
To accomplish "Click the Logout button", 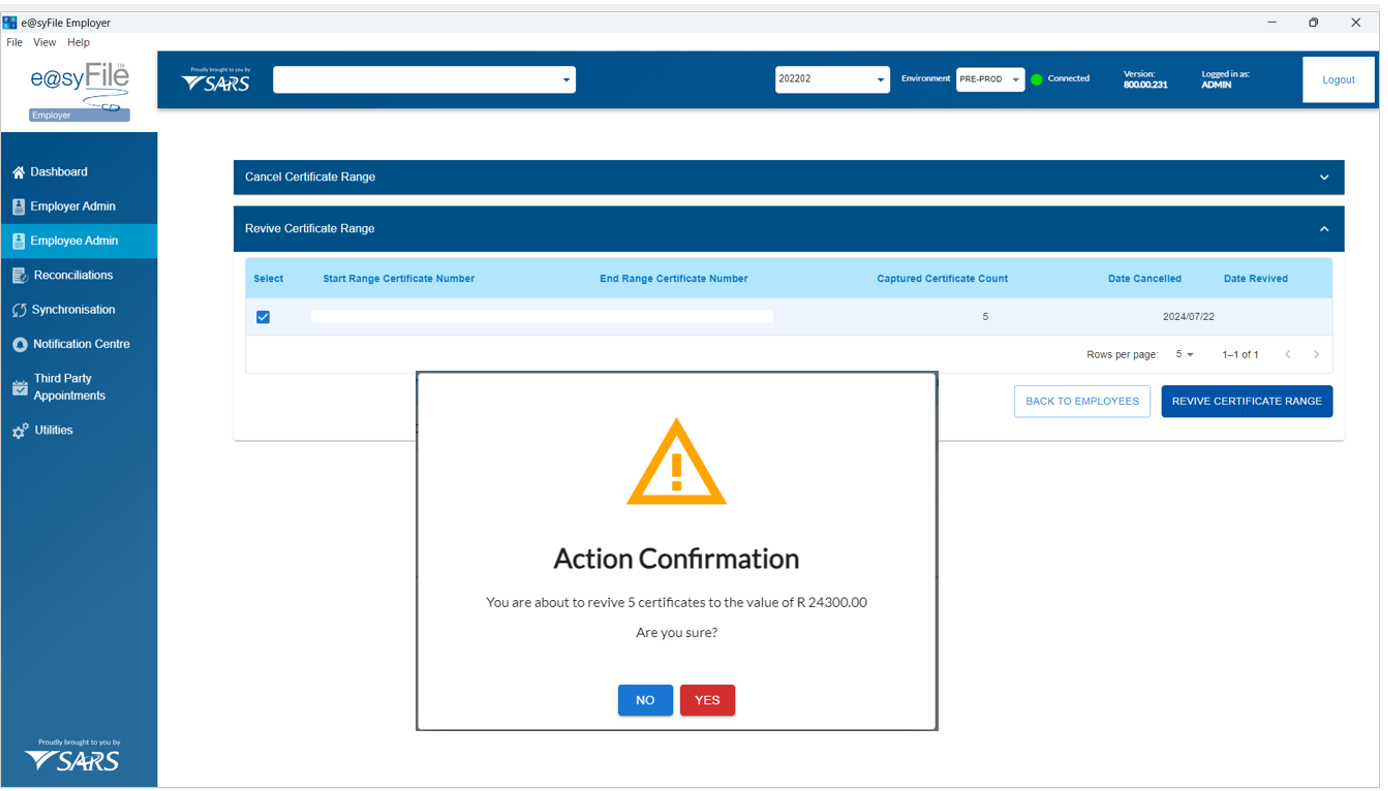I will click(1337, 80).
